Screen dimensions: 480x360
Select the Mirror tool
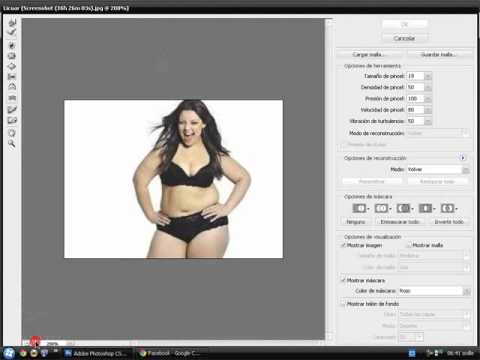[x=12, y=87]
